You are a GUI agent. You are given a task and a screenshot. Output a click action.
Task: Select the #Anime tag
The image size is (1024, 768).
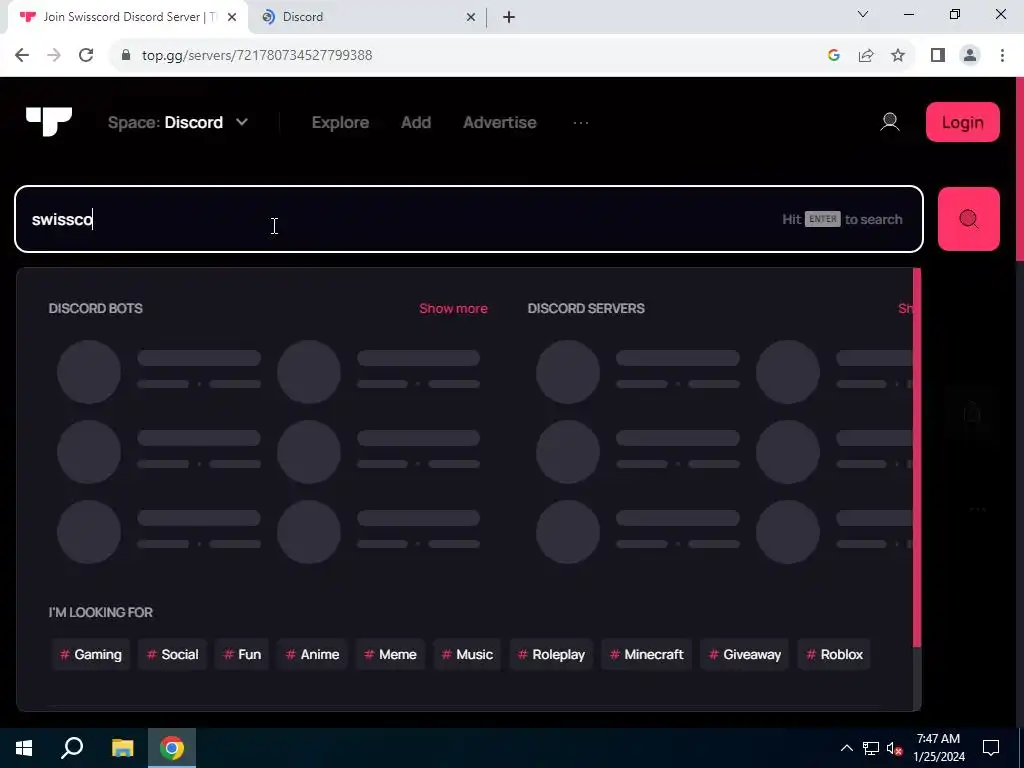coord(312,654)
